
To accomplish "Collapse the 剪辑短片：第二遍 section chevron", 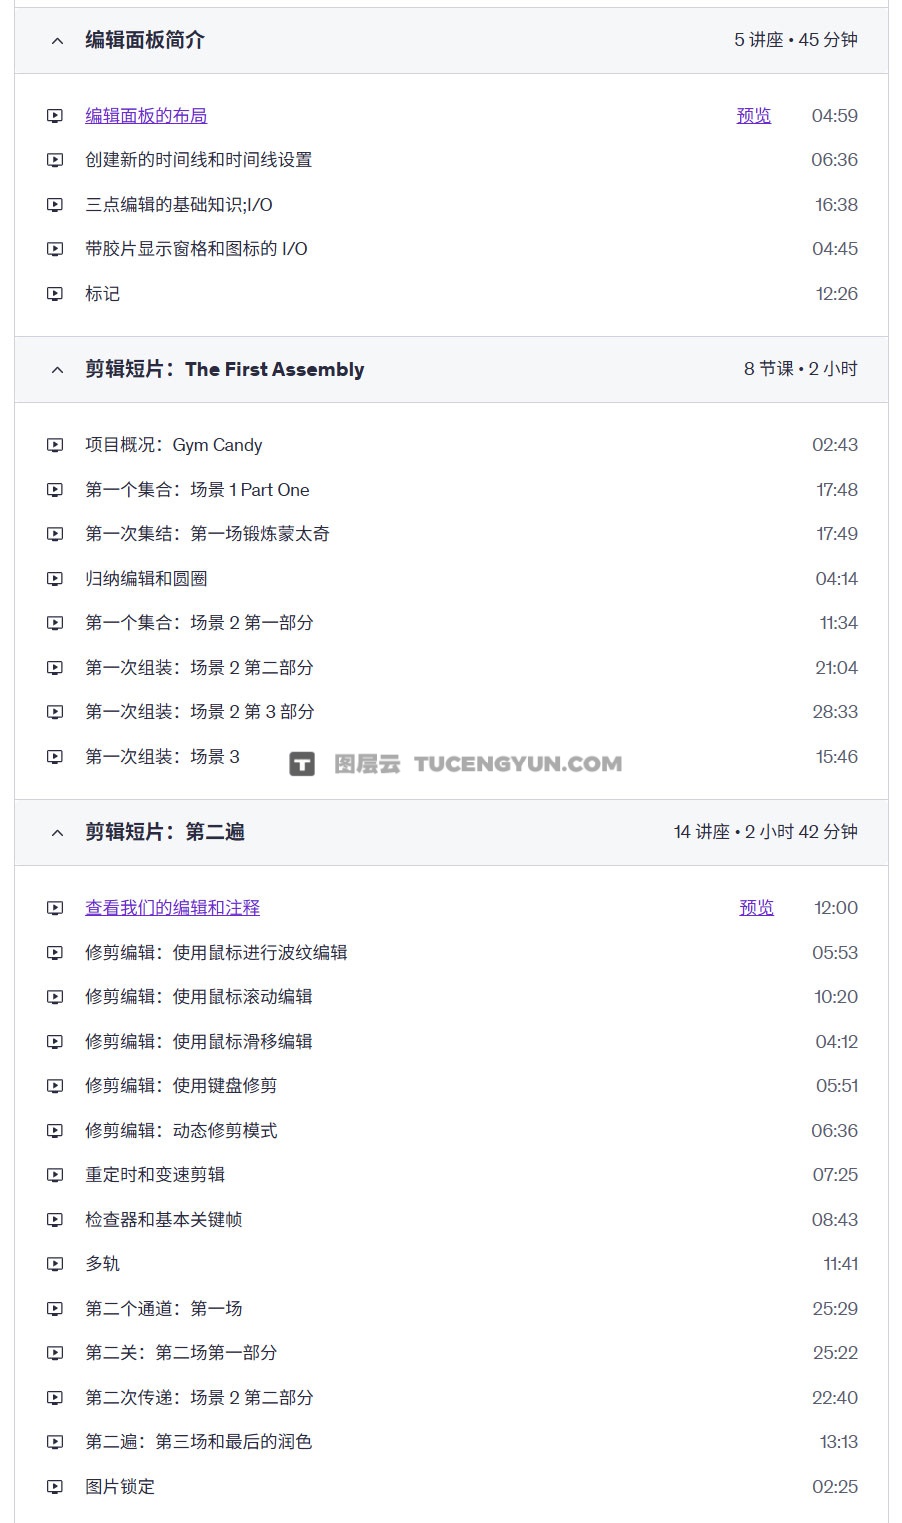I will (57, 833).
